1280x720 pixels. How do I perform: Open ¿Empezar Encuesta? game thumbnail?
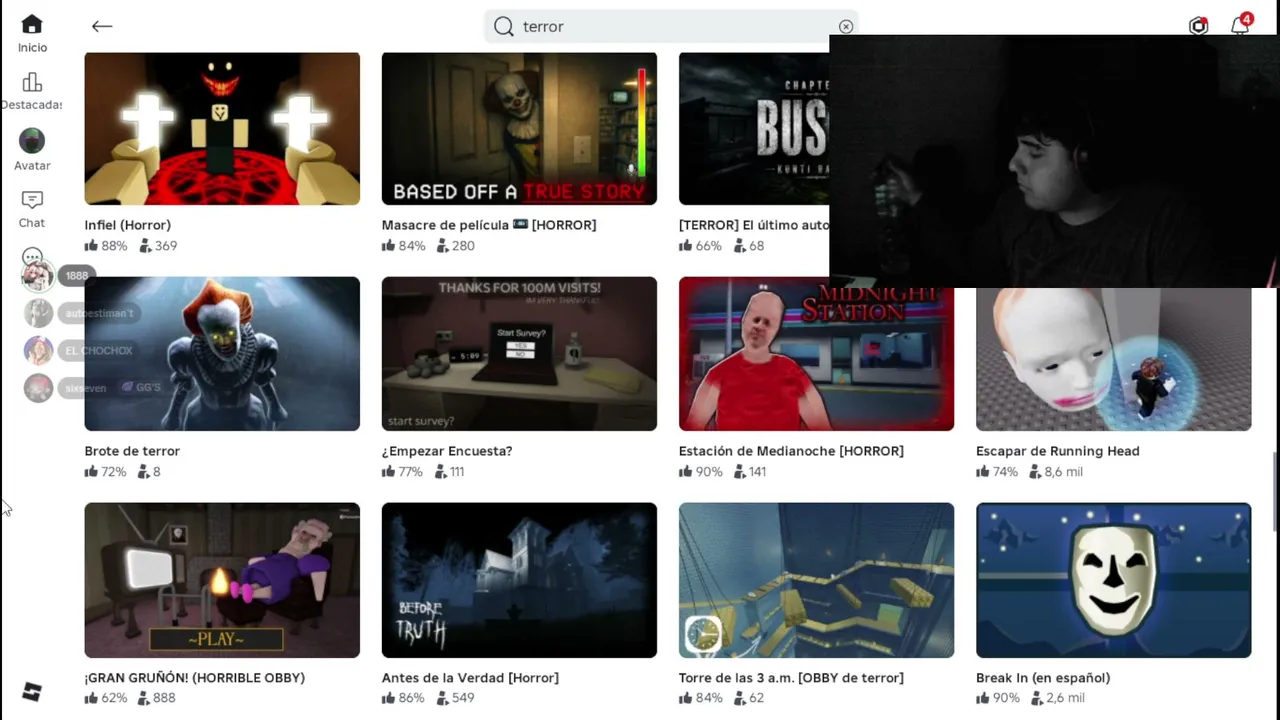(519, 354)
